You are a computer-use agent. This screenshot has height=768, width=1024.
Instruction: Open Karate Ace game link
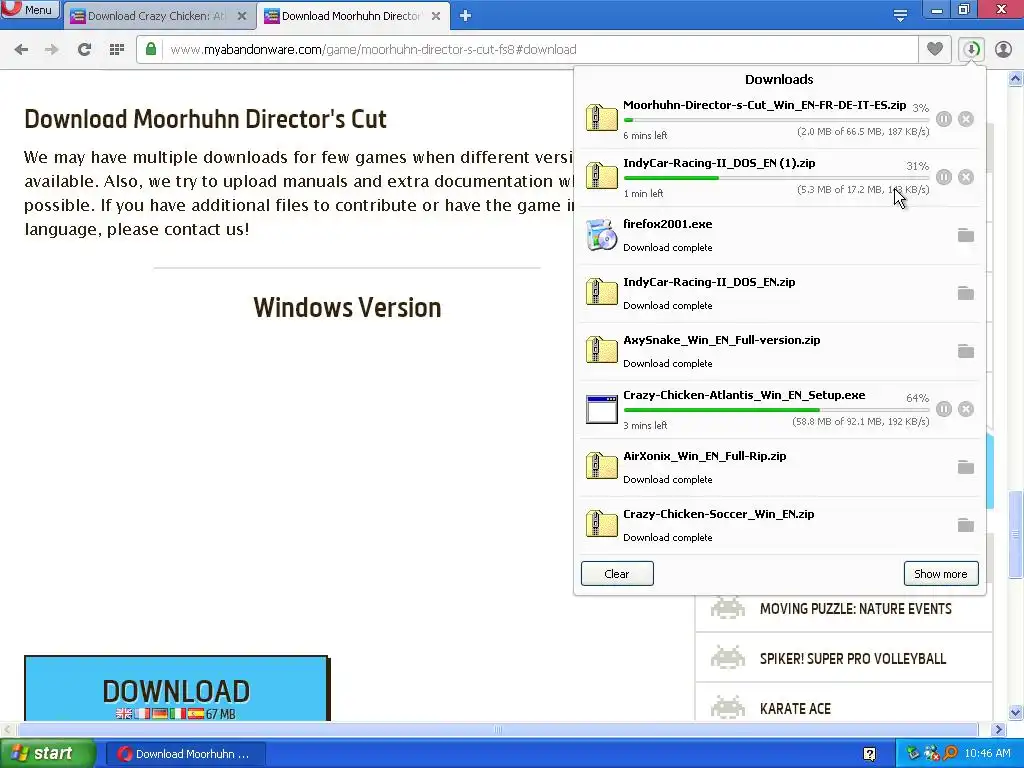tap(795, 709)
